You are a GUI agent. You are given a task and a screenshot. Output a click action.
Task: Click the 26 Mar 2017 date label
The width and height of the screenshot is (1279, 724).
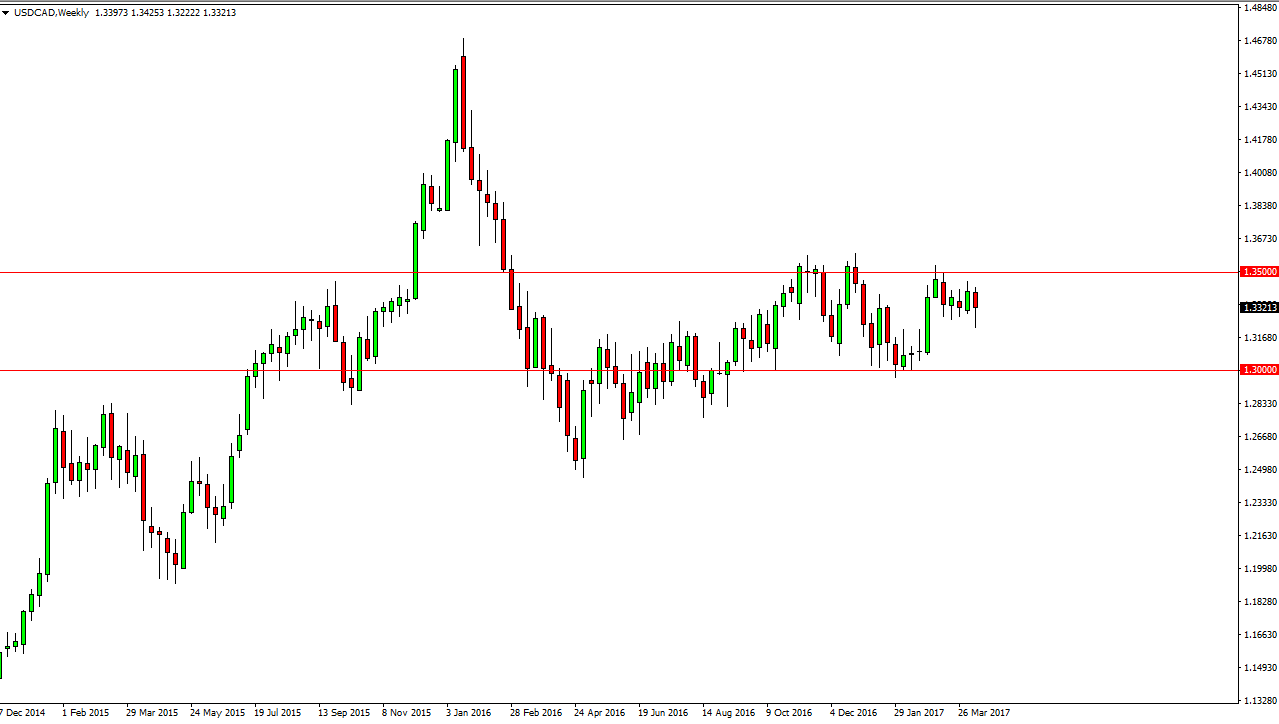click(983, 713)
